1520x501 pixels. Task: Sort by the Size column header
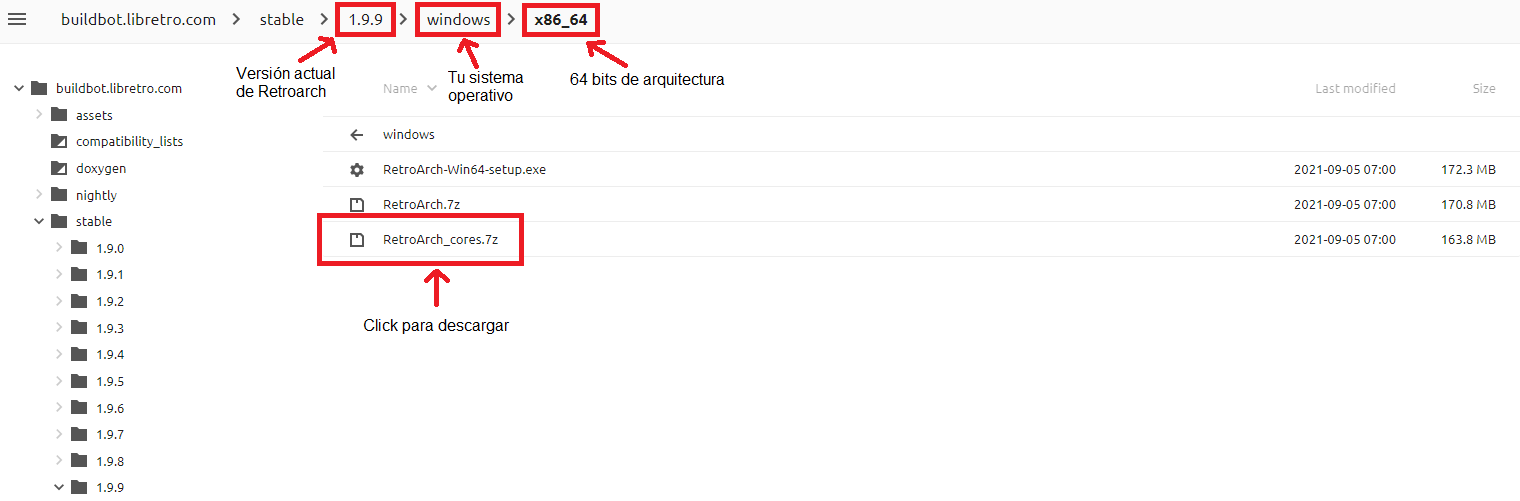1484,88
